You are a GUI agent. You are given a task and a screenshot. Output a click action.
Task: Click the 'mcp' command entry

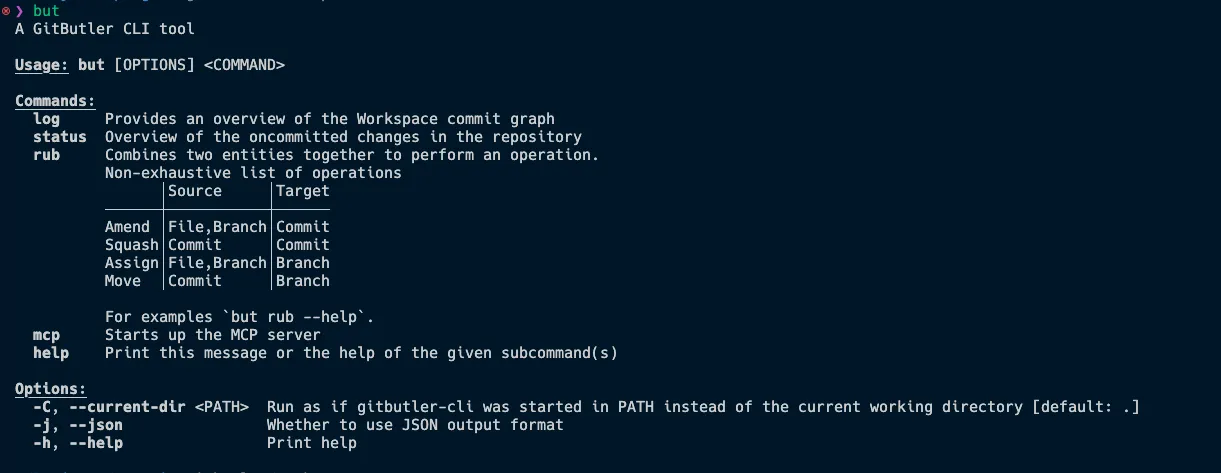pyautogui.click(x=46, y=335)
